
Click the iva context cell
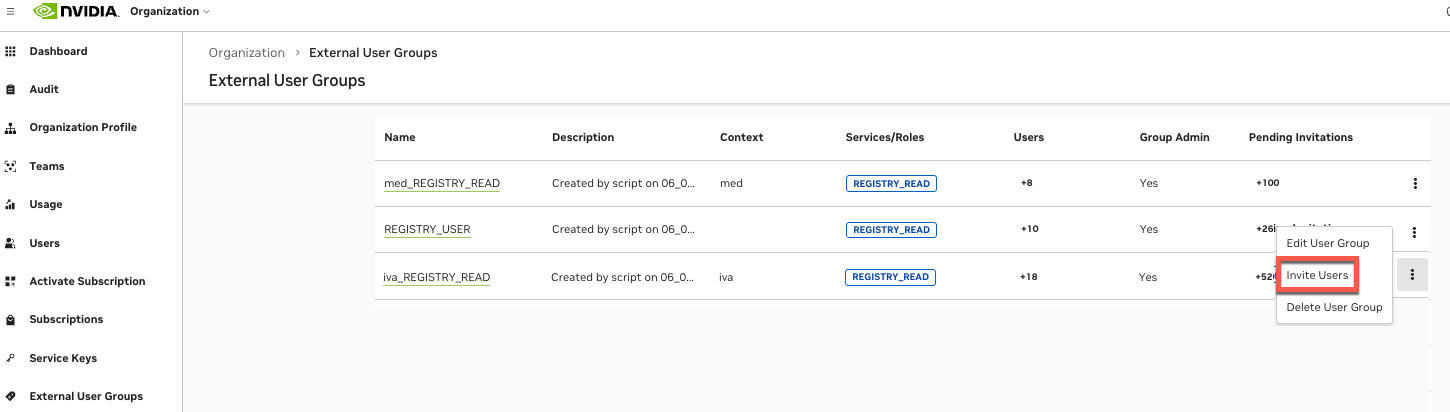coord(727,277)
